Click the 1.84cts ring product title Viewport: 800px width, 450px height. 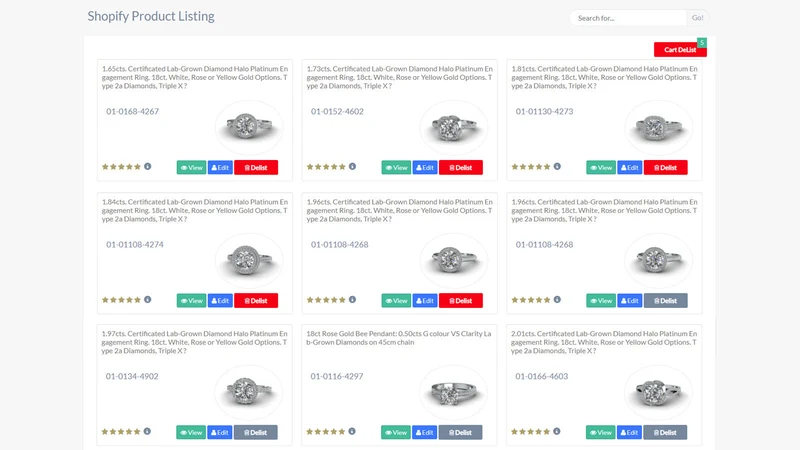coord(195,210)
